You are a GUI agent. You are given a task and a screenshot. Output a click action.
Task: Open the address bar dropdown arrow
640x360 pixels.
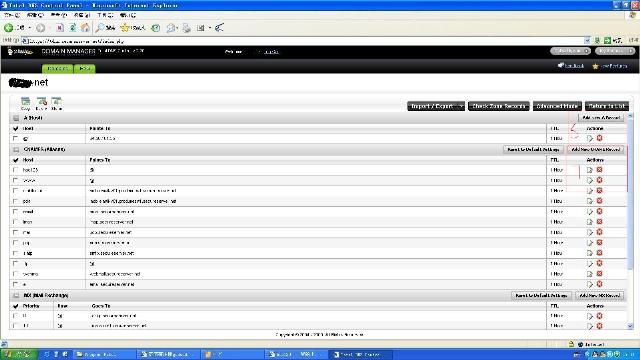(587, 40)
